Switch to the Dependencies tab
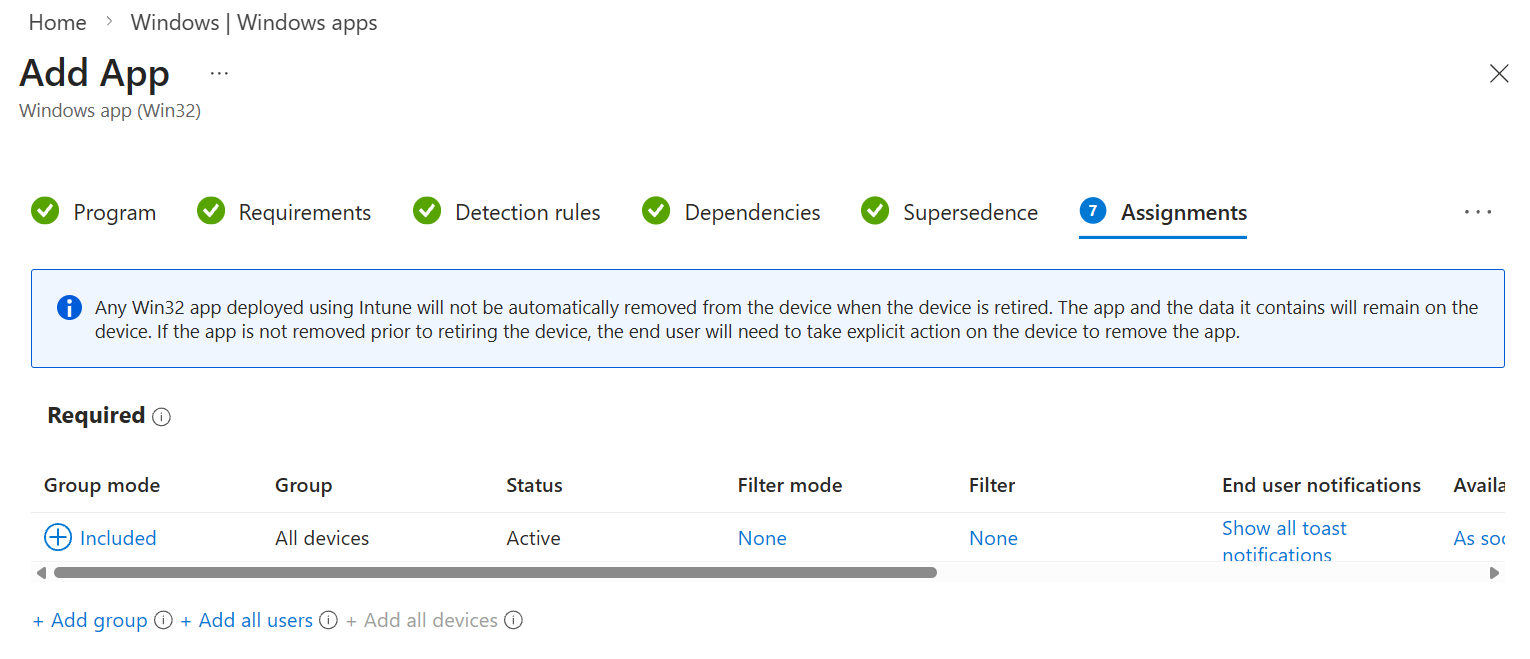Screen dimensions: 1530x659 [x=752, y=212]
